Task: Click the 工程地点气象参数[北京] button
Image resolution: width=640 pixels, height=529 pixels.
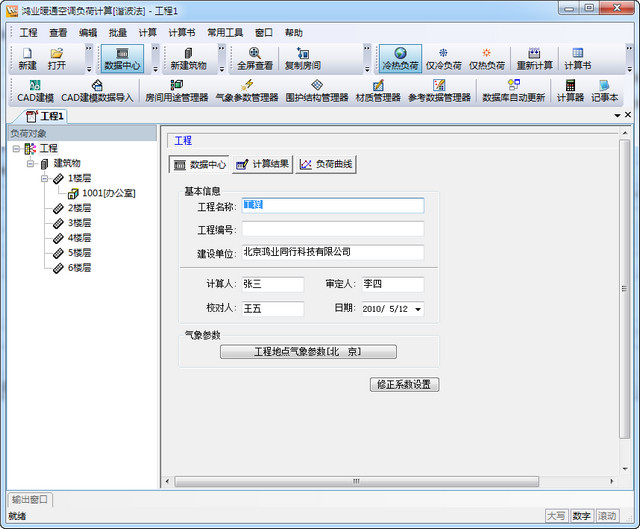Action: point(308,352)
